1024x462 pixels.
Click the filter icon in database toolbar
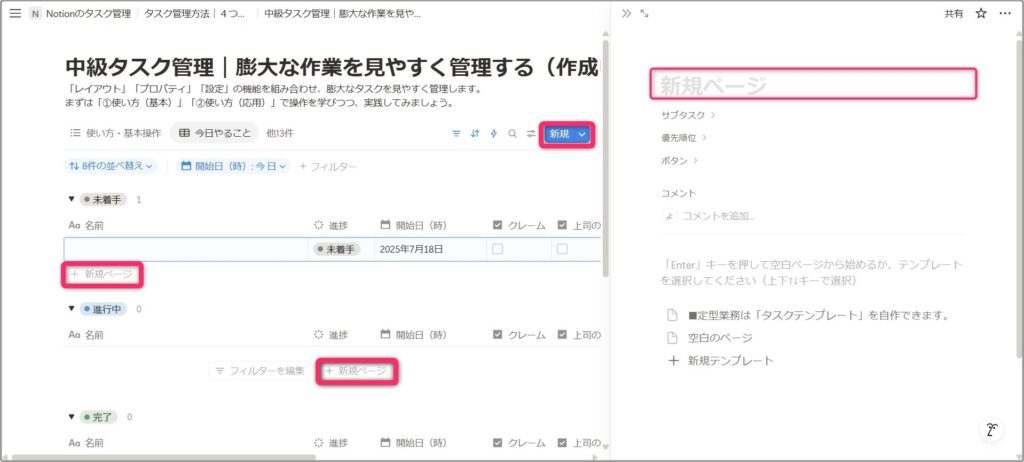click(456, 133)
